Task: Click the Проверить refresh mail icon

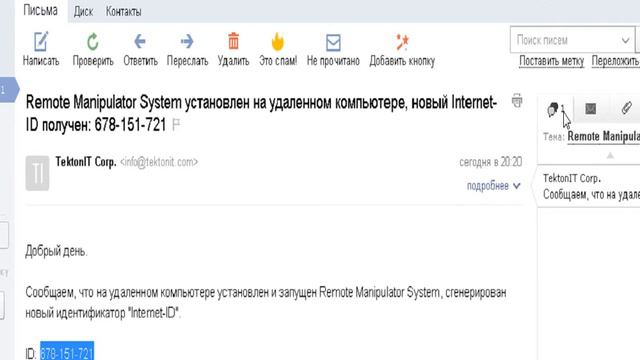Action: 93,42
